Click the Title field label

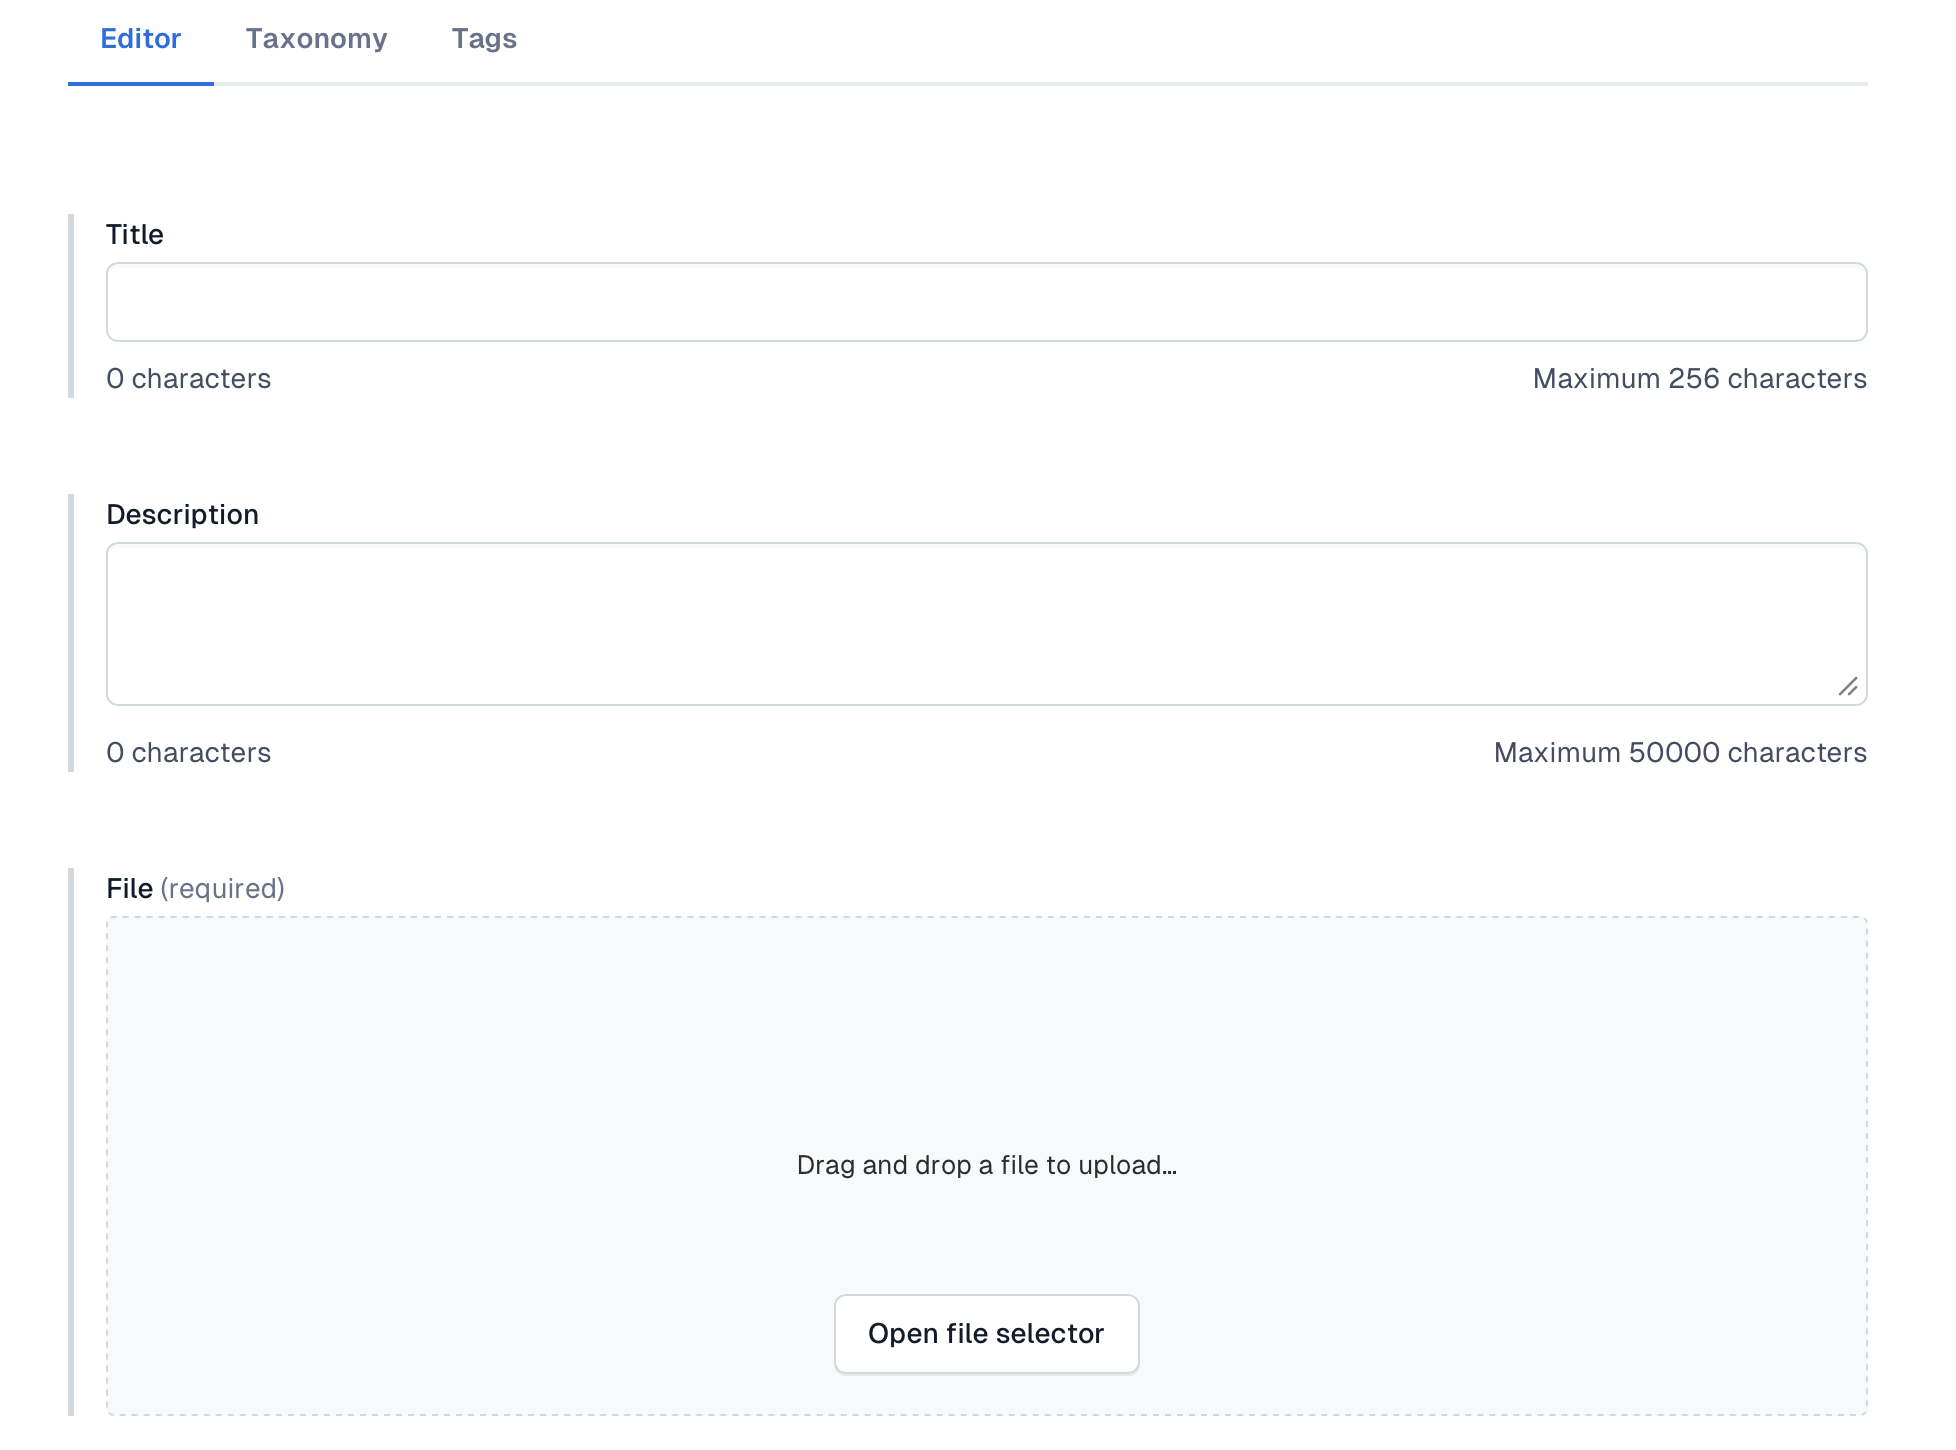pyautogui.click(x=135, y=235)
